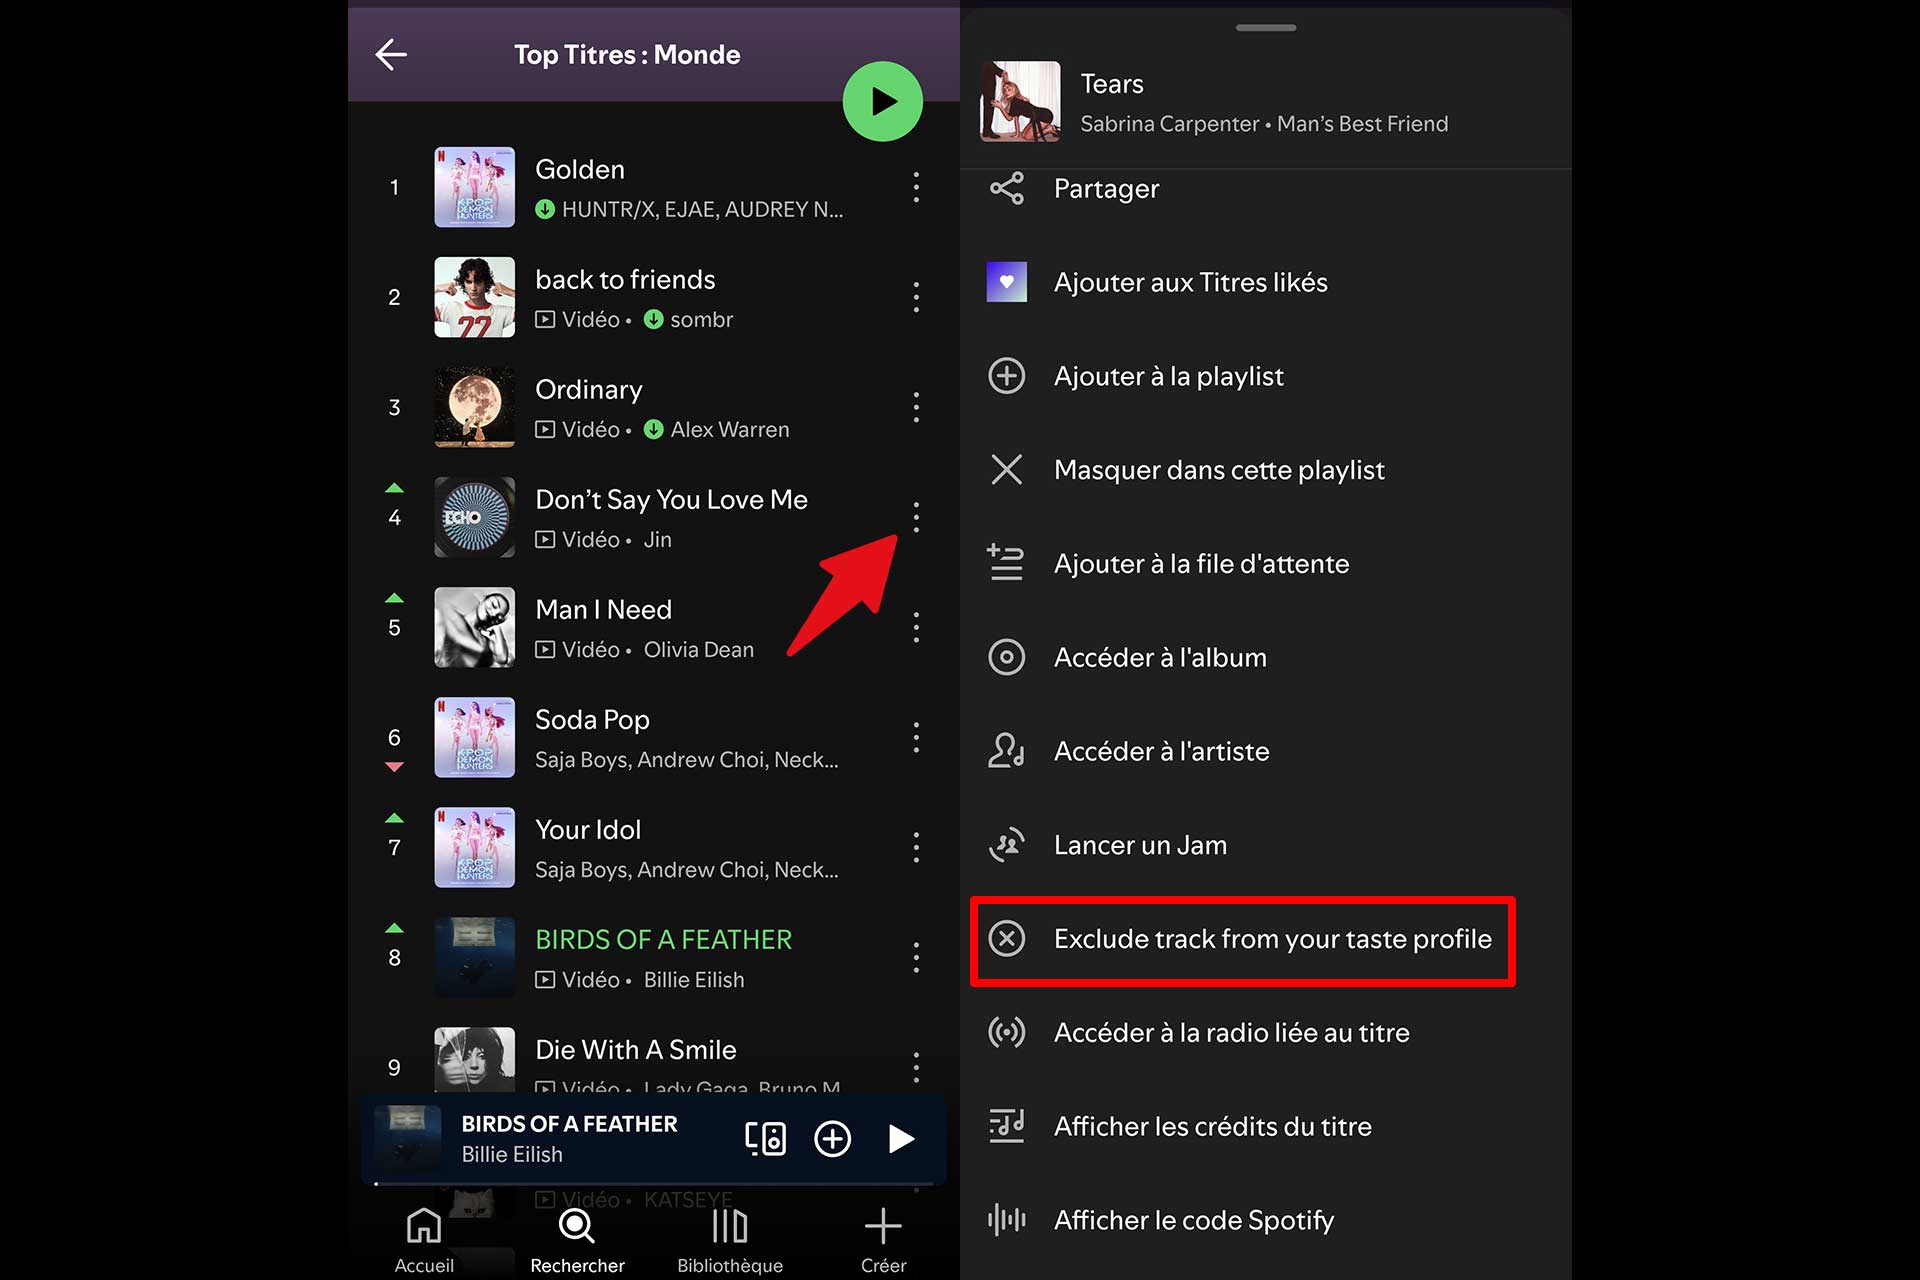Tap the plus circle icon beside Ajouter à la playlist

[1006, 376]
